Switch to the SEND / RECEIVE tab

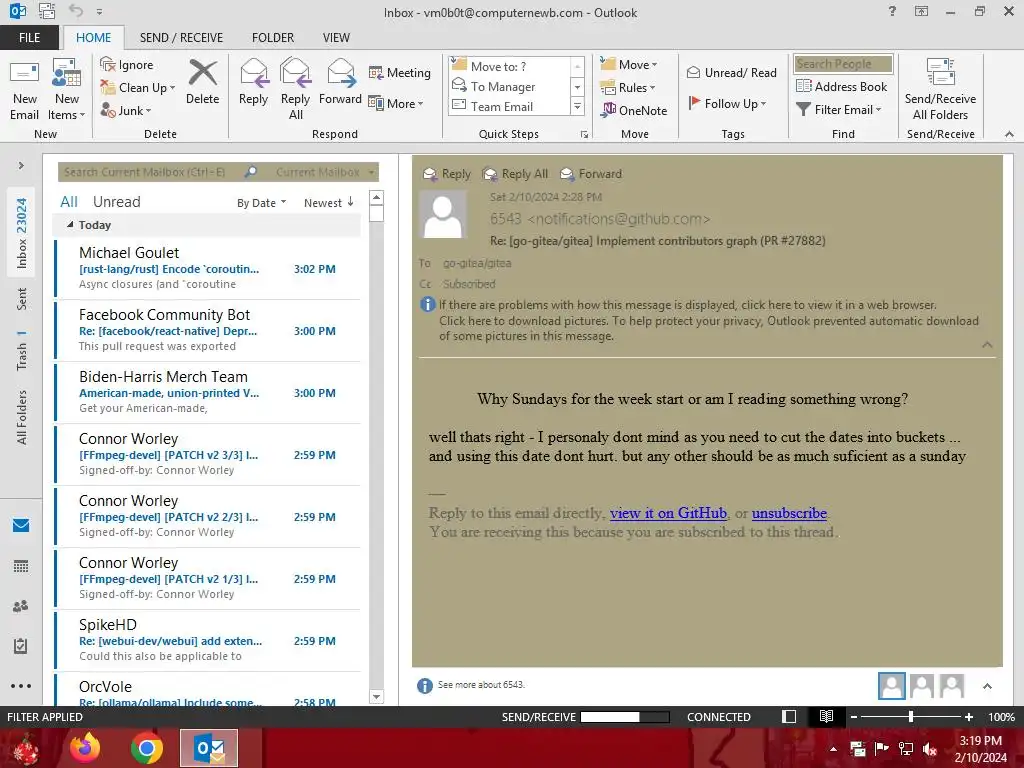point(181,38)
